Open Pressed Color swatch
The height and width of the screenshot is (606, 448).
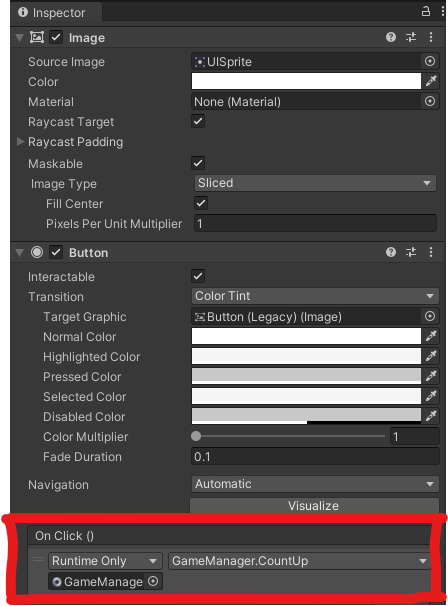[306, 376]
